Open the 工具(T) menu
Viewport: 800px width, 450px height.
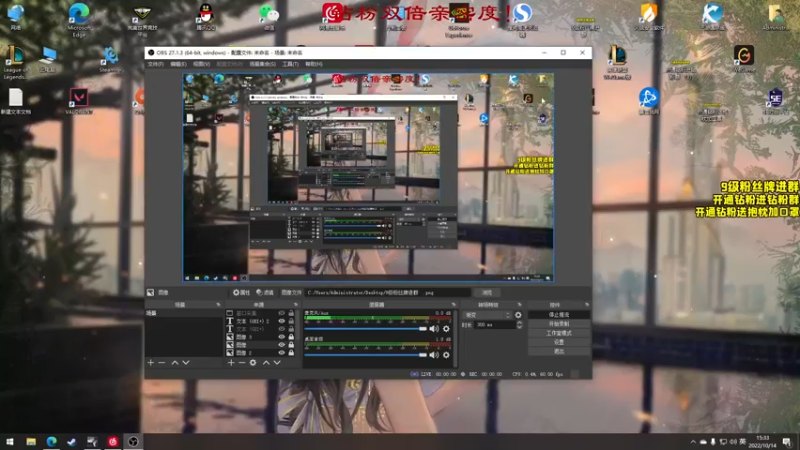(290, 64)
